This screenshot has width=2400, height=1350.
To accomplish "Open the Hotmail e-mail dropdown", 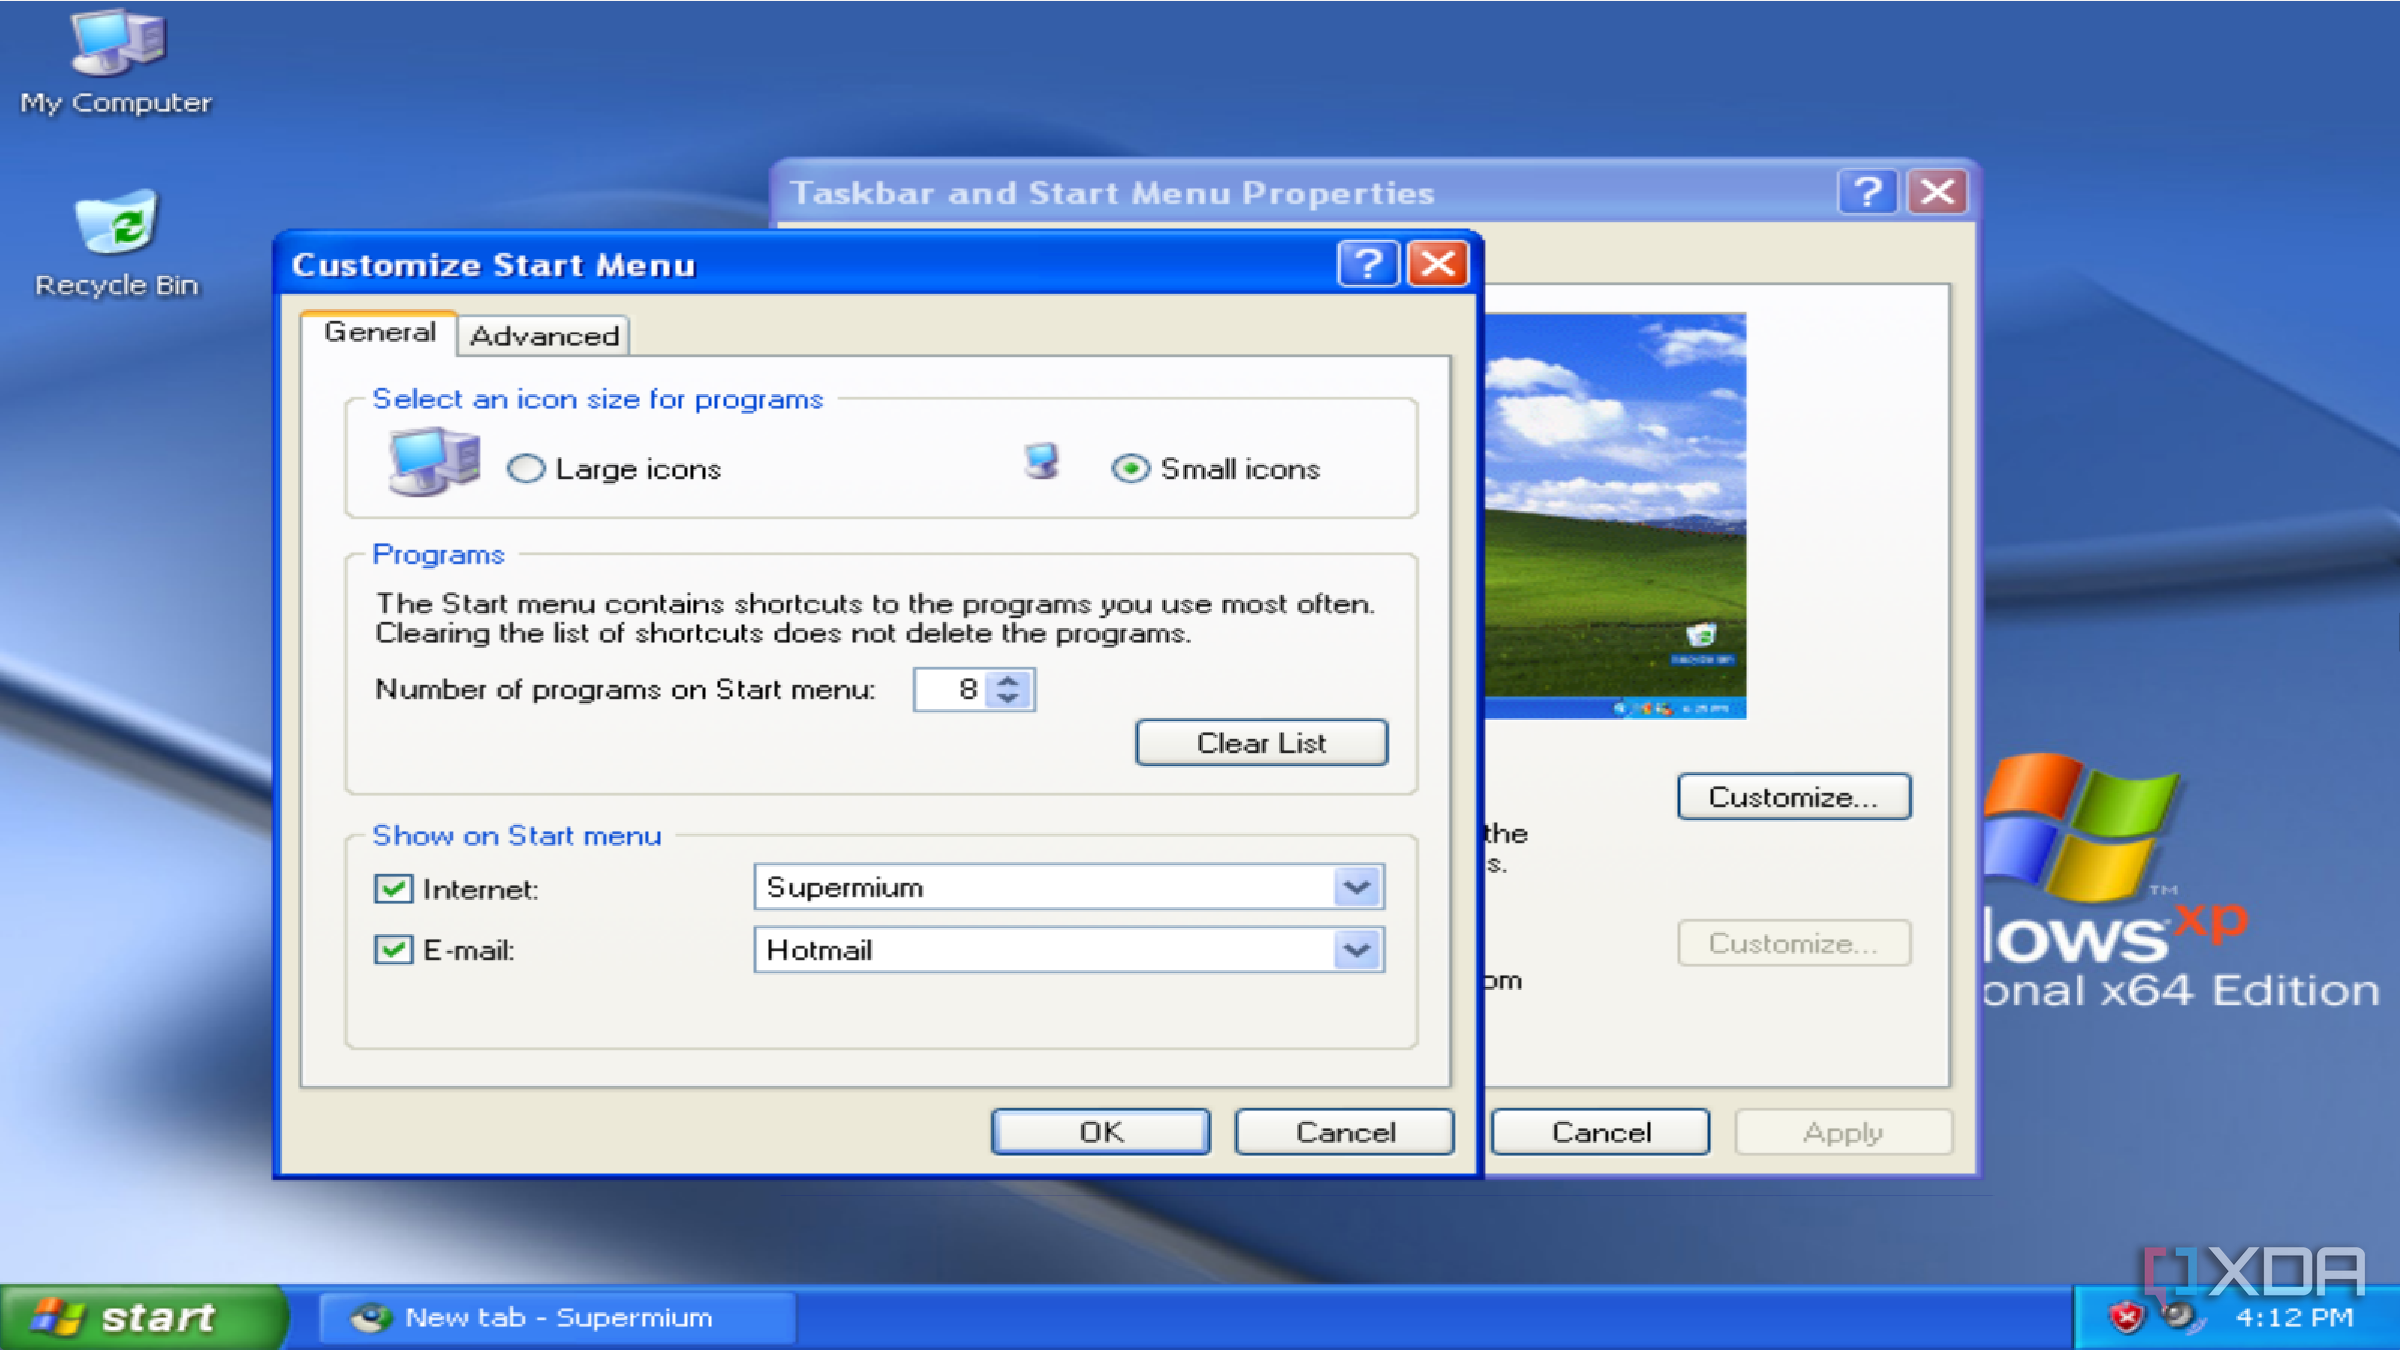I will [1356, 949].
